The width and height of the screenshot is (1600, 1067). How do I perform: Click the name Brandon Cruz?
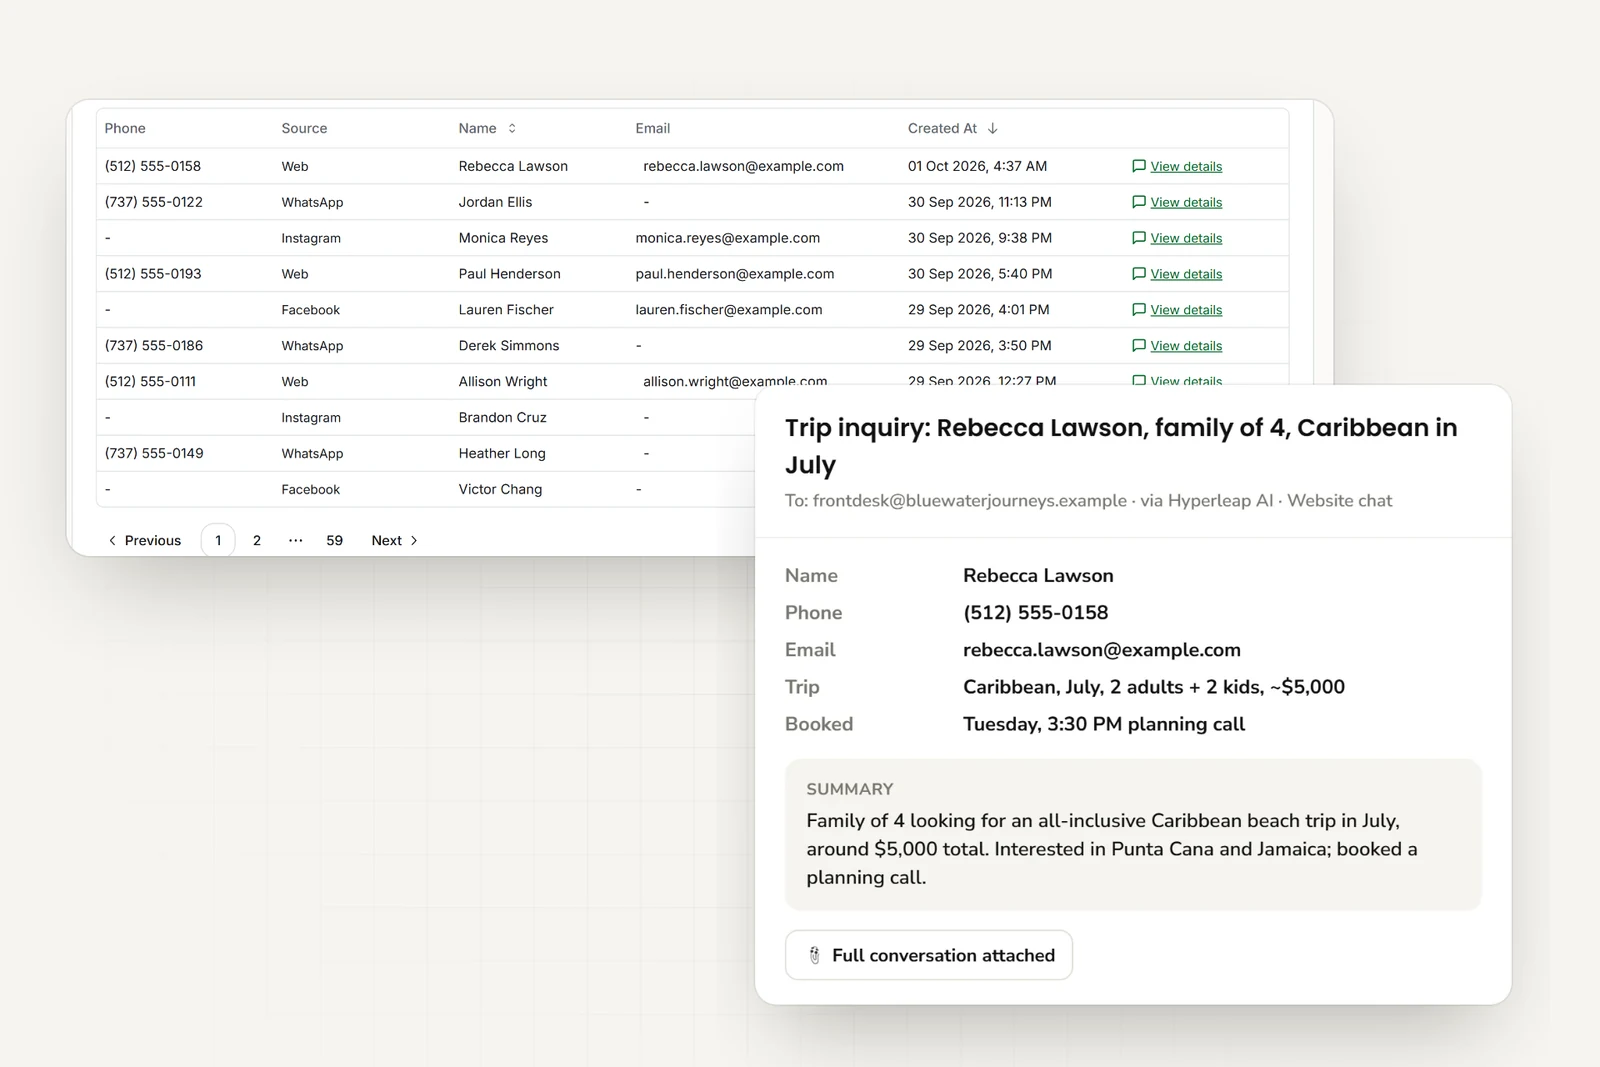pos(503,418)
